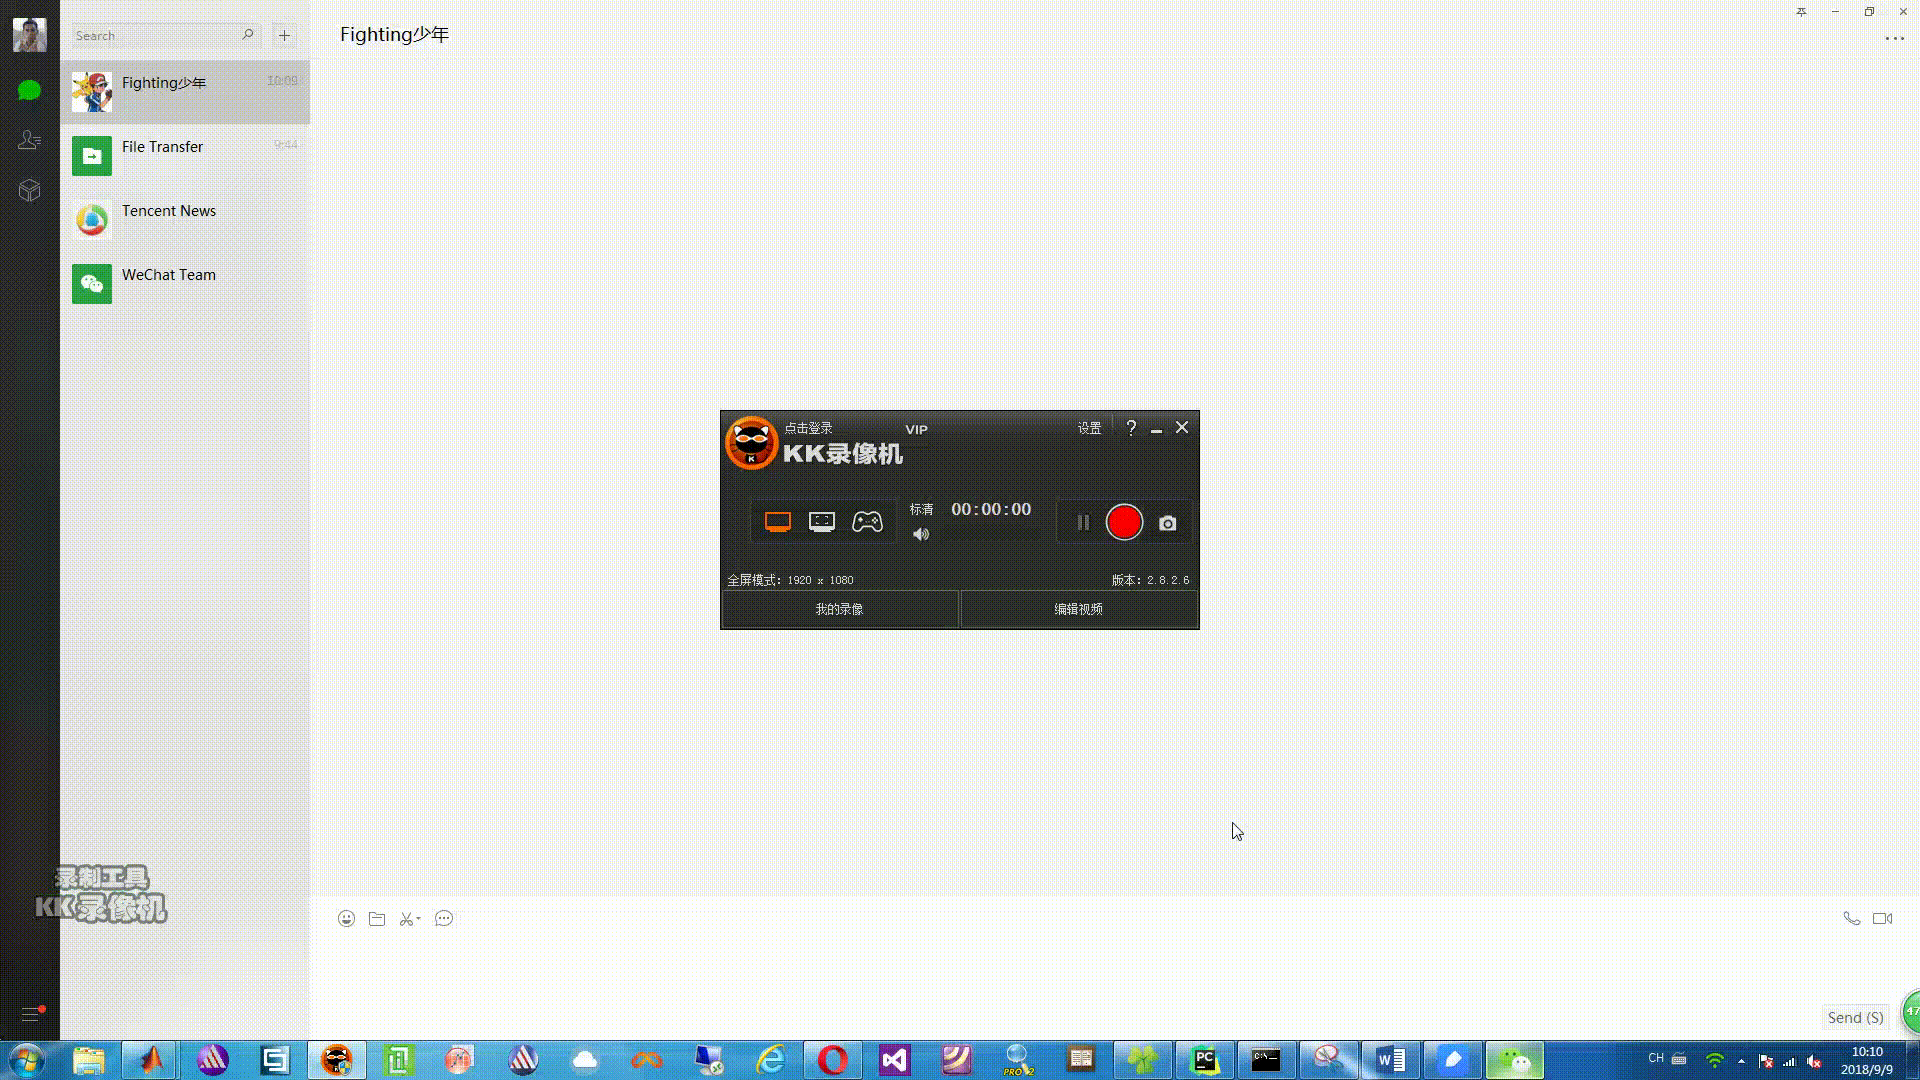Image resolution: width=1920 pixels, height=1080 pixels.
Task: Select full screen recording mode icon
Action: click(x=778, y=522)
